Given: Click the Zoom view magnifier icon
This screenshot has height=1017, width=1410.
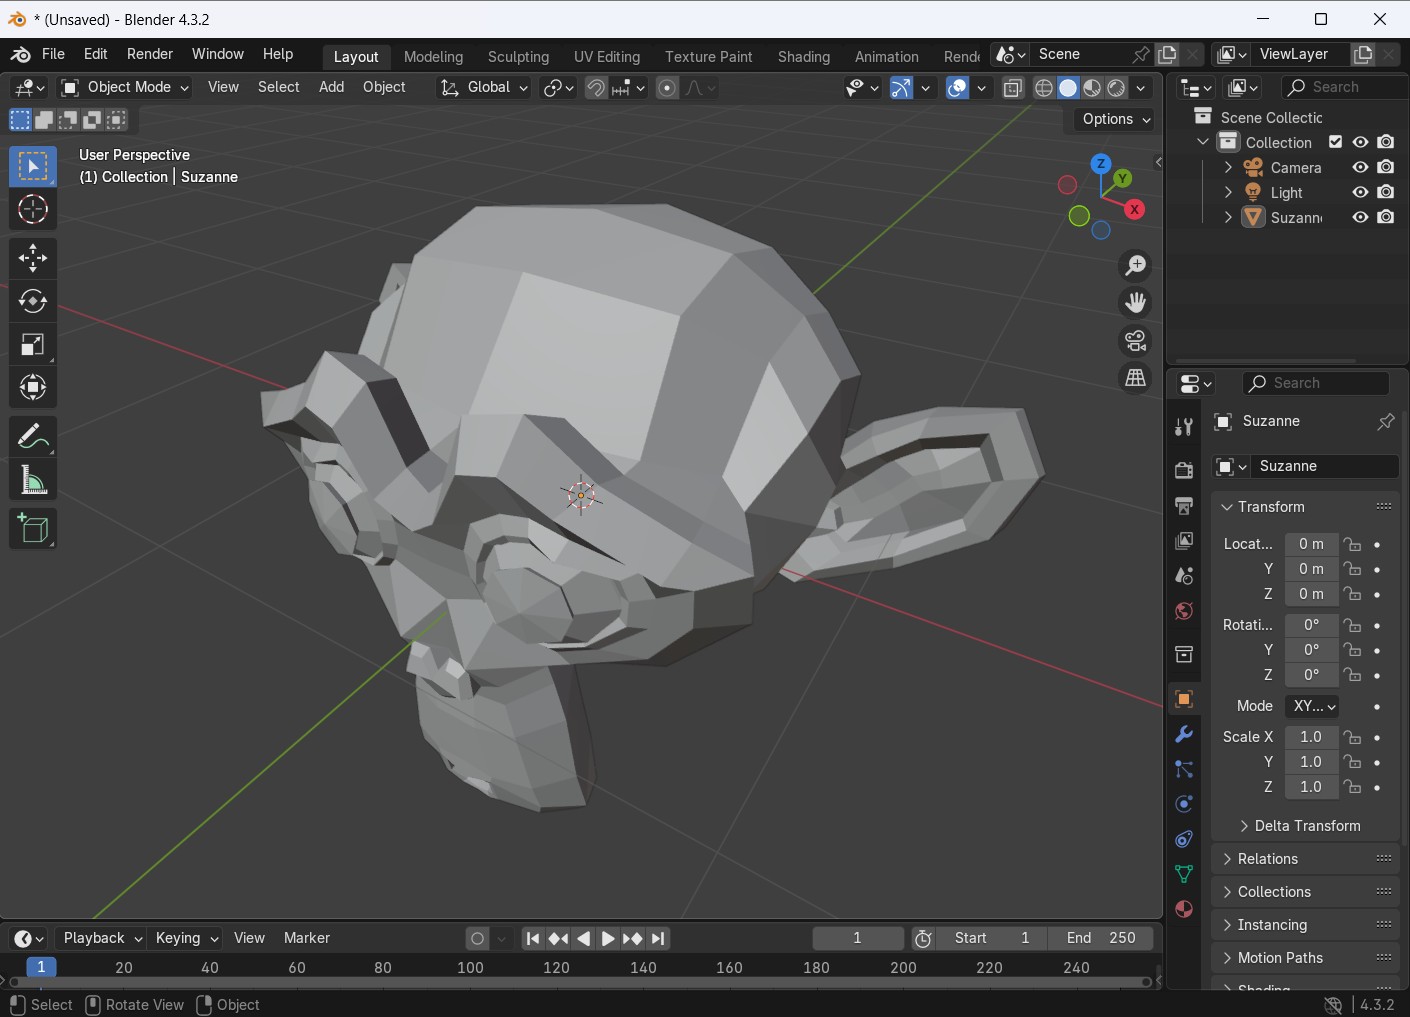Looking at the screenshot, I should coord(1136,265).
